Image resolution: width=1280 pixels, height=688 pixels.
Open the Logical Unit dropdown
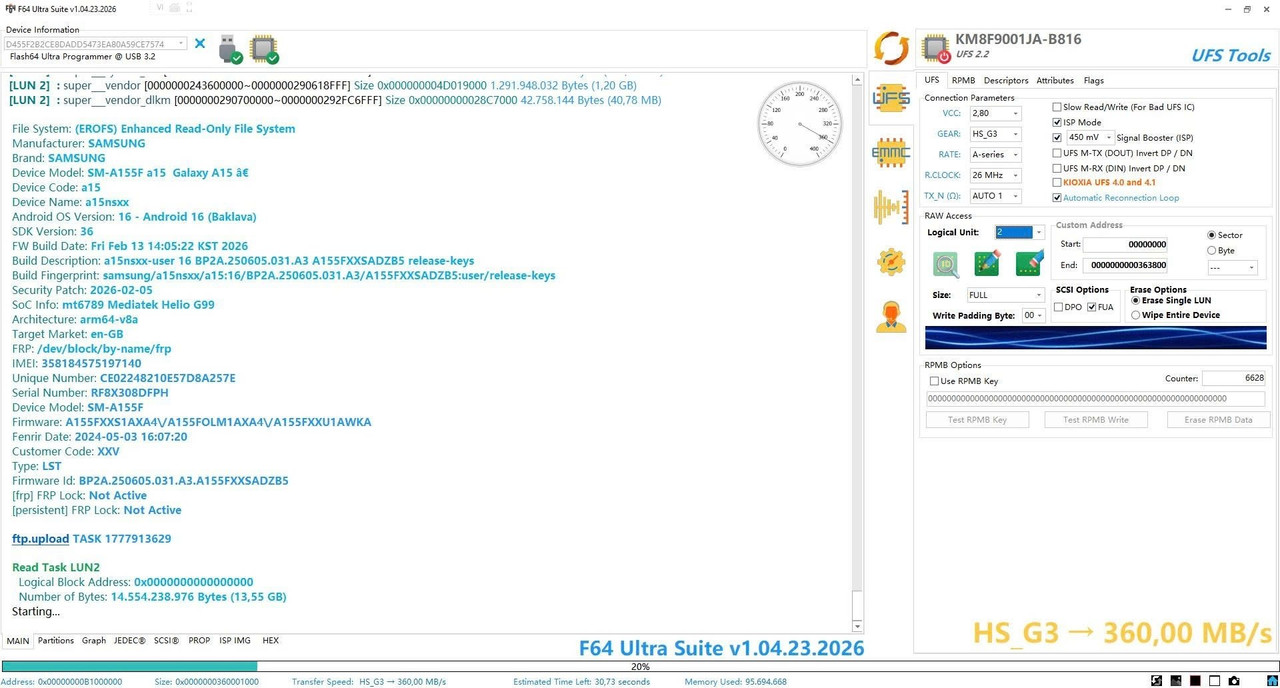click(1019, 232)
